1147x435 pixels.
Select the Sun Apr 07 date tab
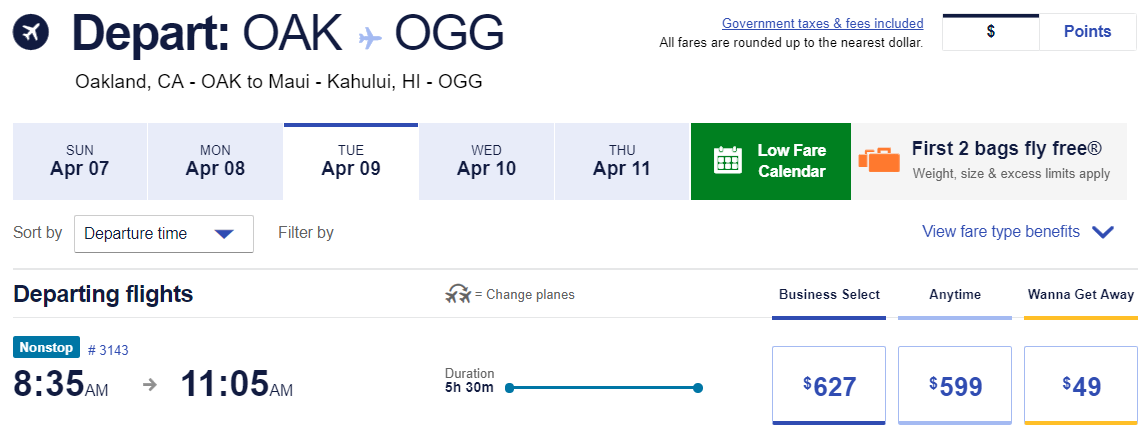pyautogui.click(x=80, y=161)
